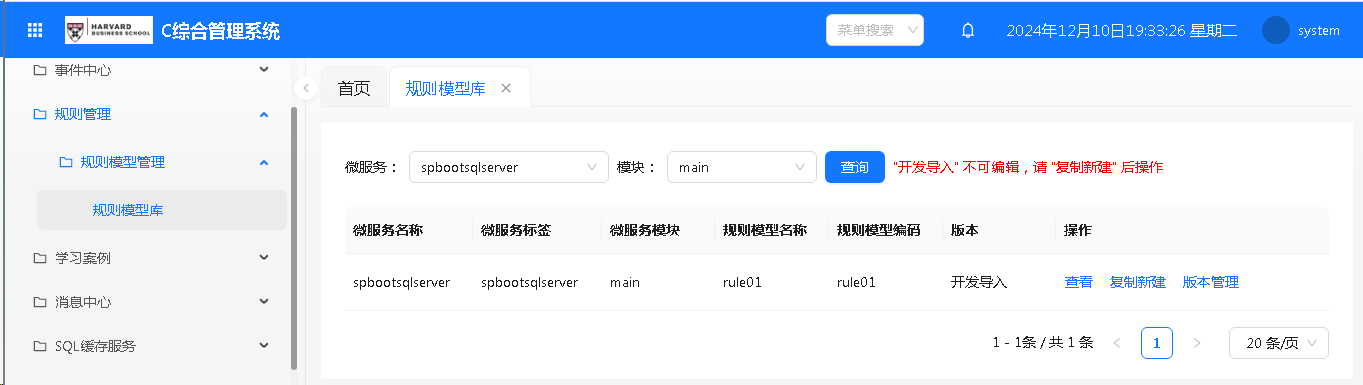Viewport: 1363px width, 385px height.
Task: Open the 菜单搜索 dropdown
Action: point(875,30)
